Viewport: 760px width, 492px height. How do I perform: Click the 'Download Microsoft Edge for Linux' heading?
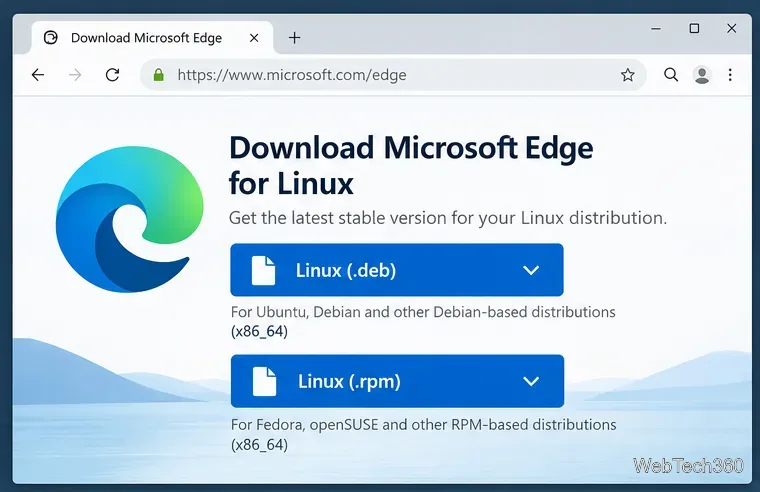pos(411,165)
